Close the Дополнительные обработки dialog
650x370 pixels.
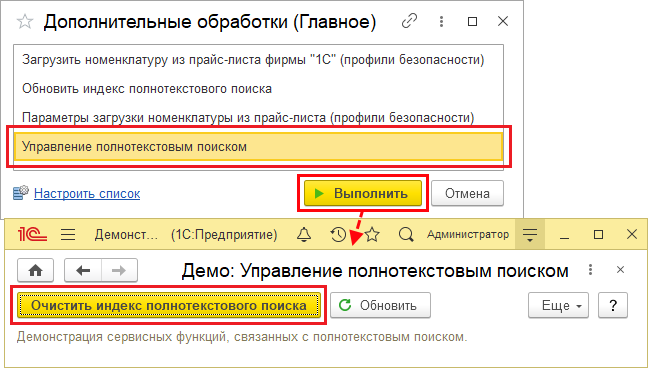503,21
